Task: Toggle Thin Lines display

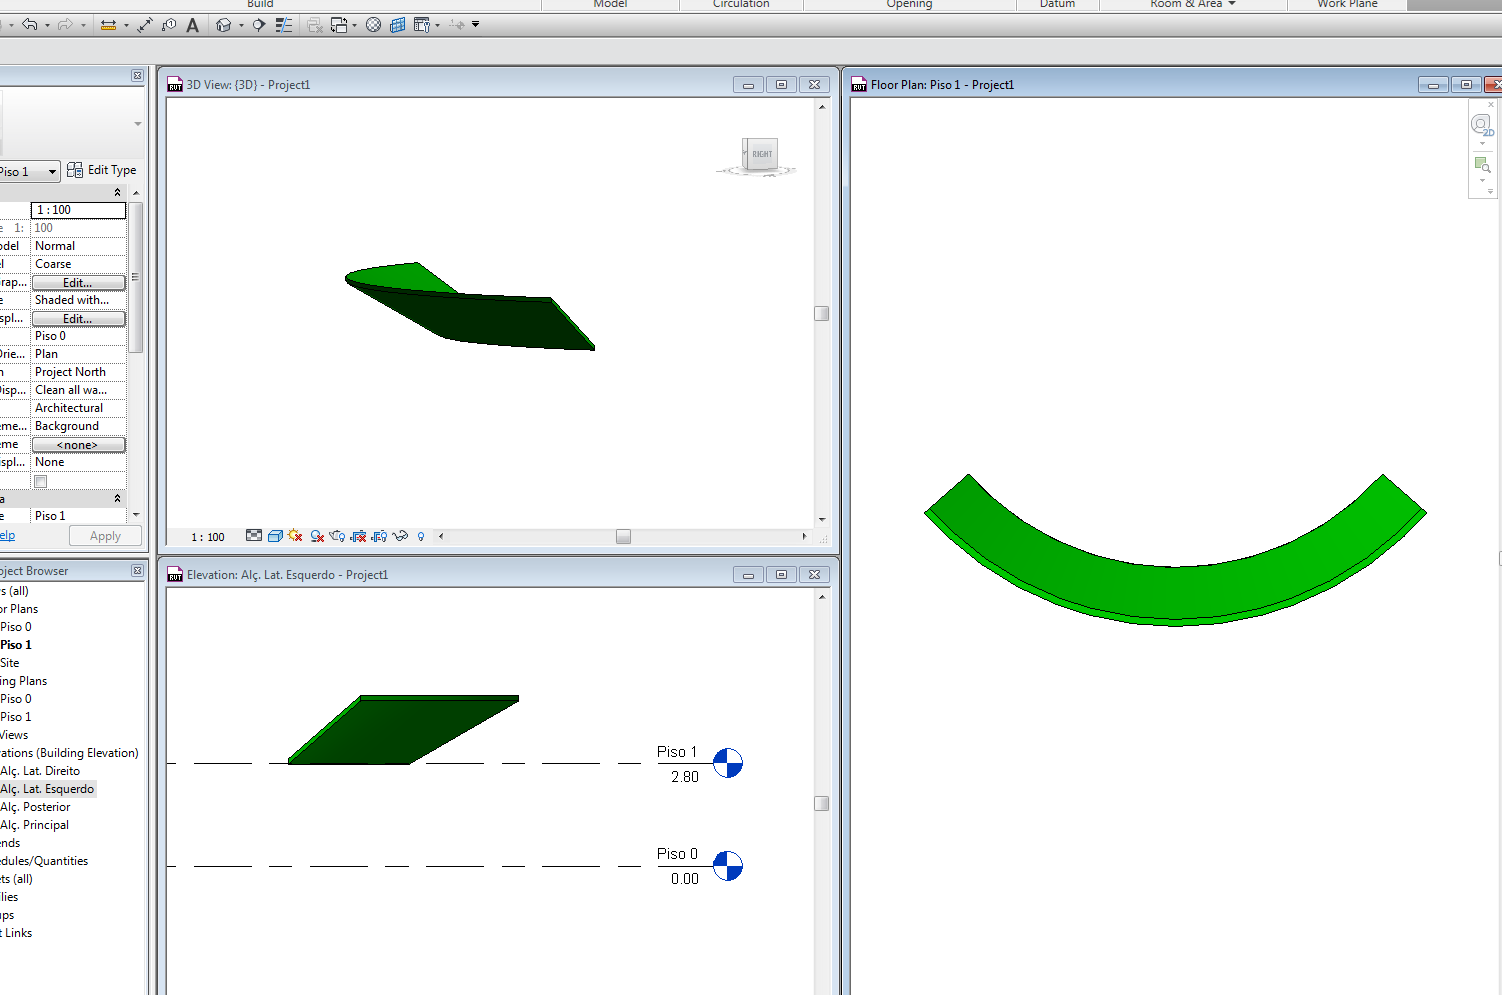Action: tap(284, 24)
